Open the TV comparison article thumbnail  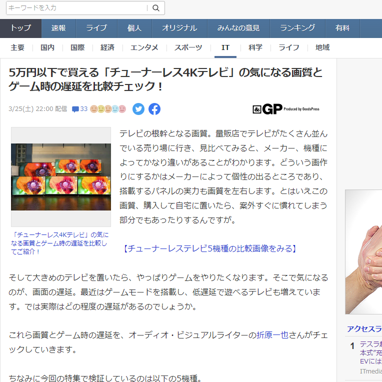point(61,177)
